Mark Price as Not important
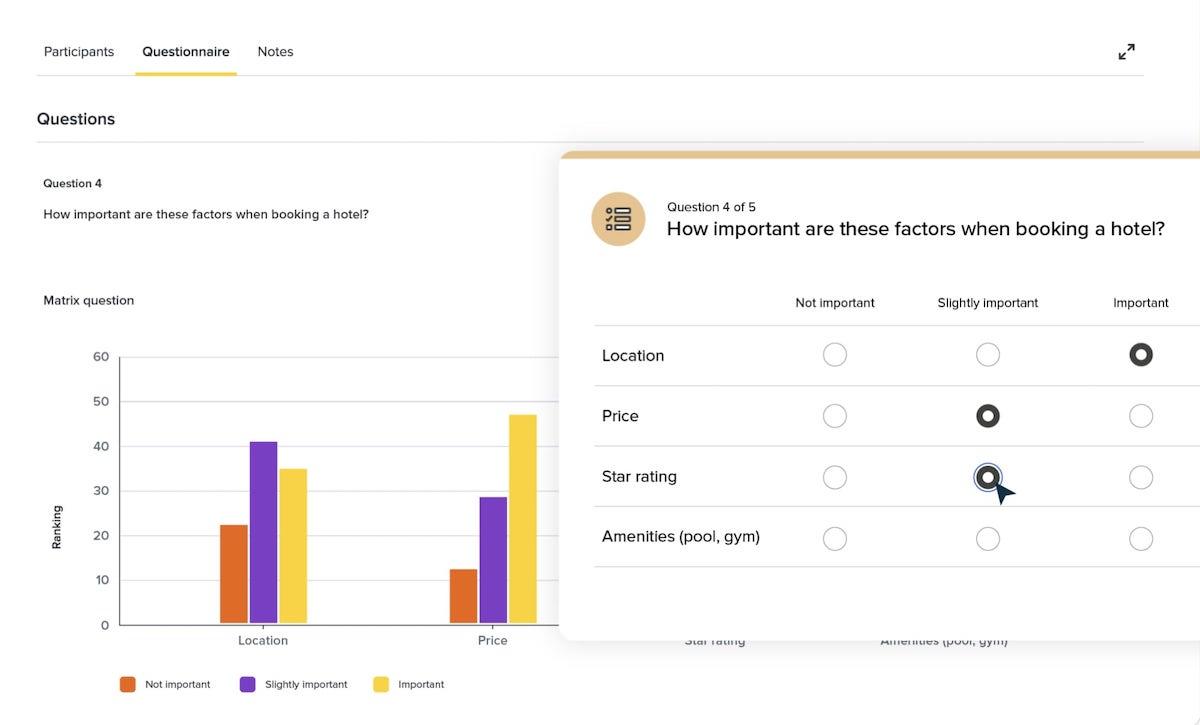1200x725 pixels. [834, 416]
